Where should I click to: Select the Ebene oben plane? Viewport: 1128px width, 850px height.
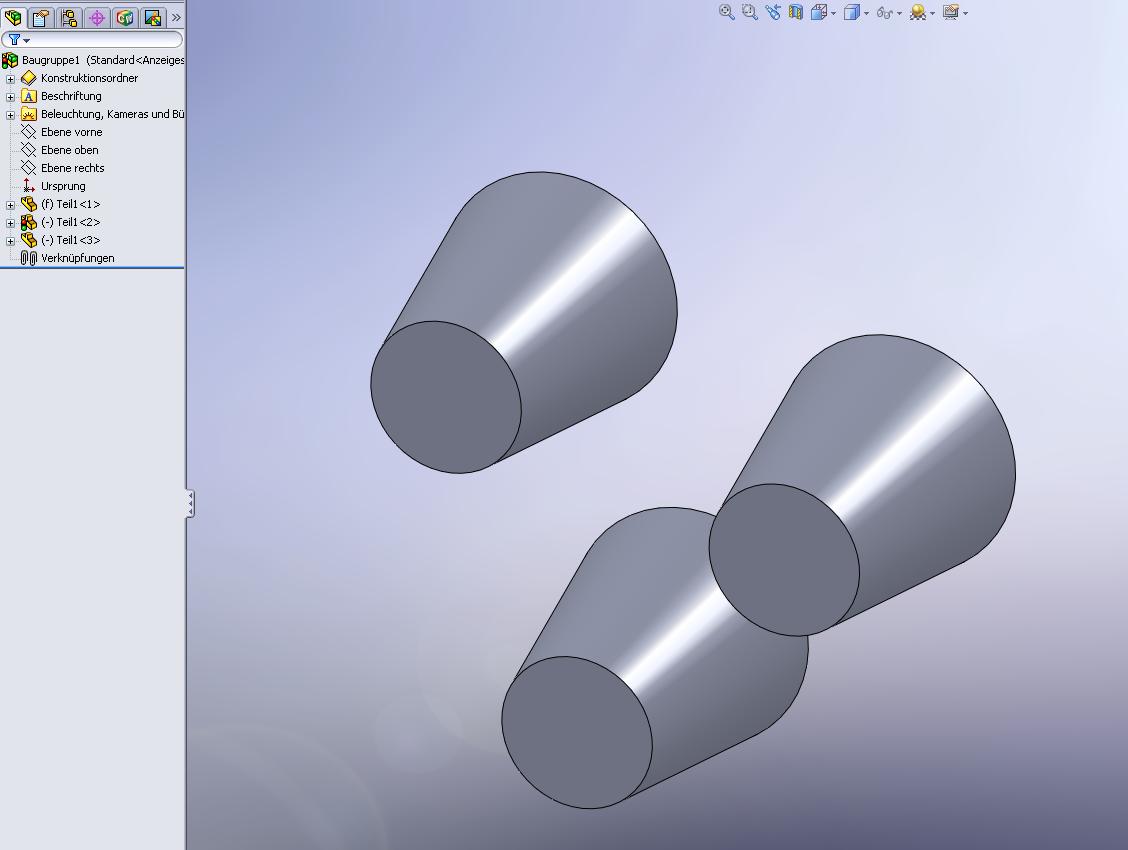tap(70, 150)
